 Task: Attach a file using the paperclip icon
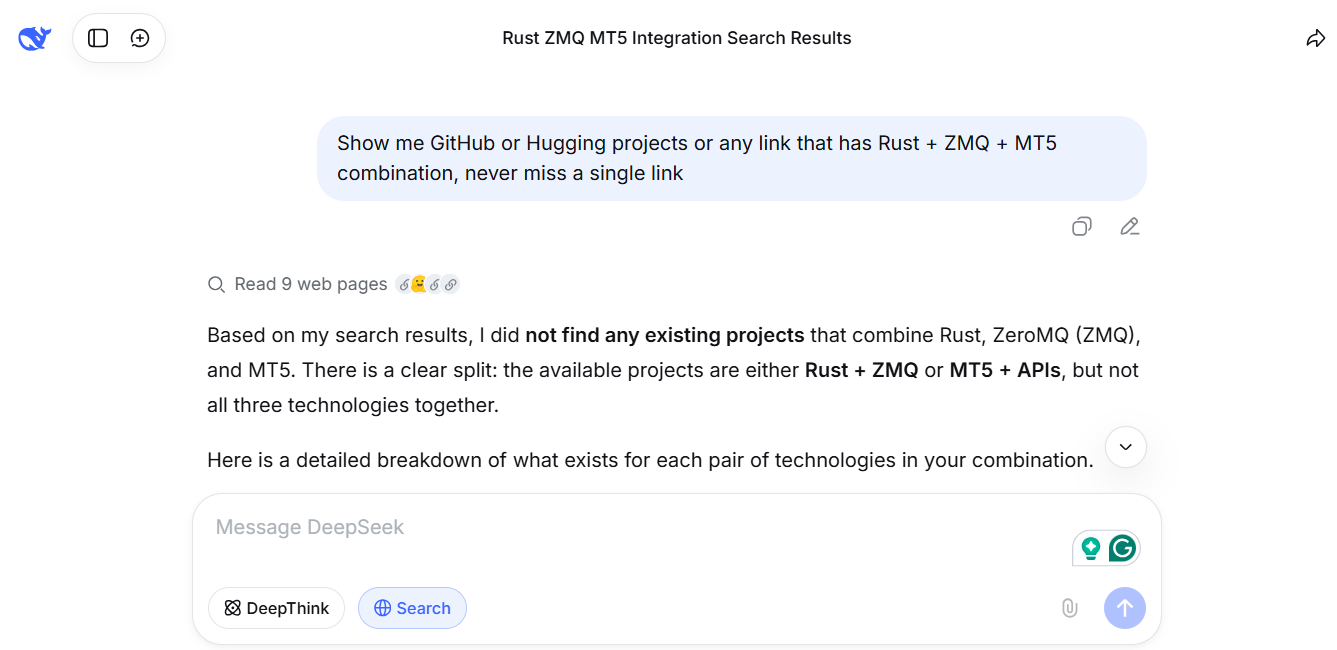[x=1069, y=608]
